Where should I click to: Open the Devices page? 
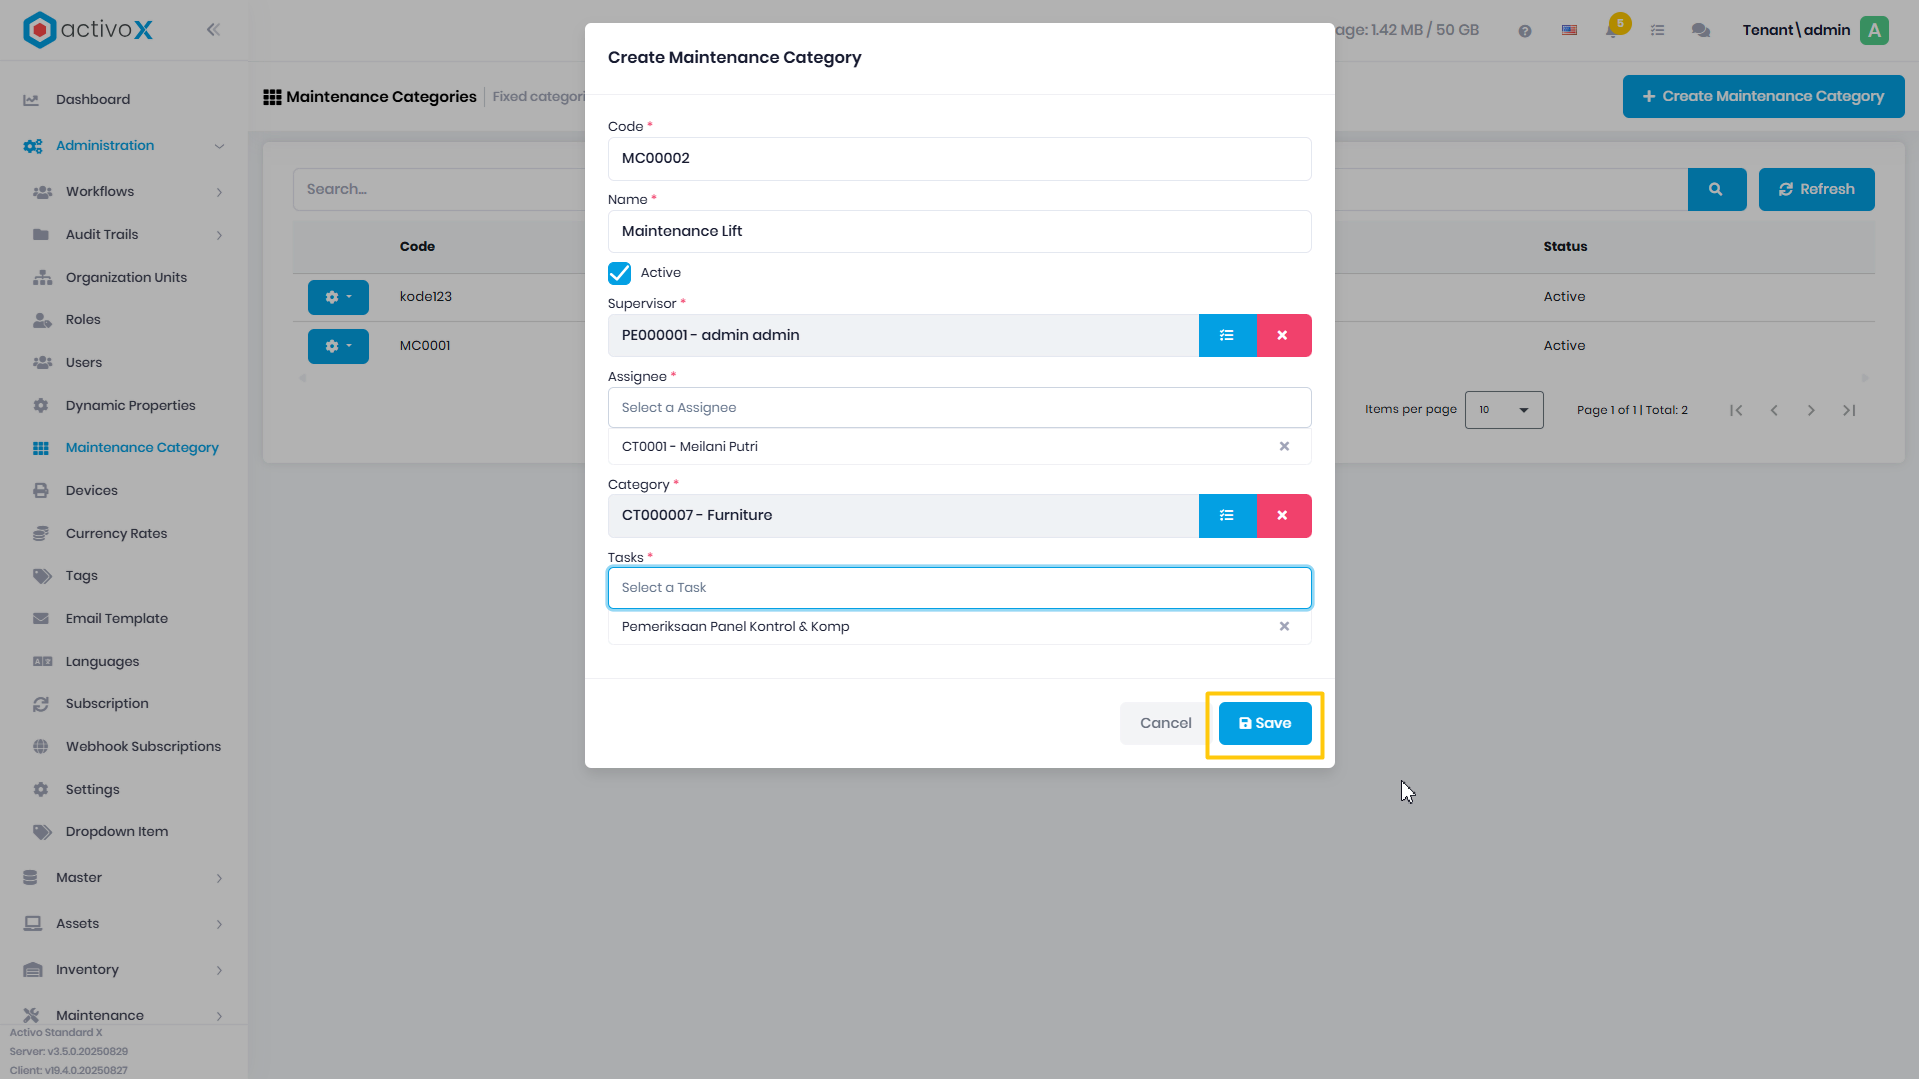(92, 491)
